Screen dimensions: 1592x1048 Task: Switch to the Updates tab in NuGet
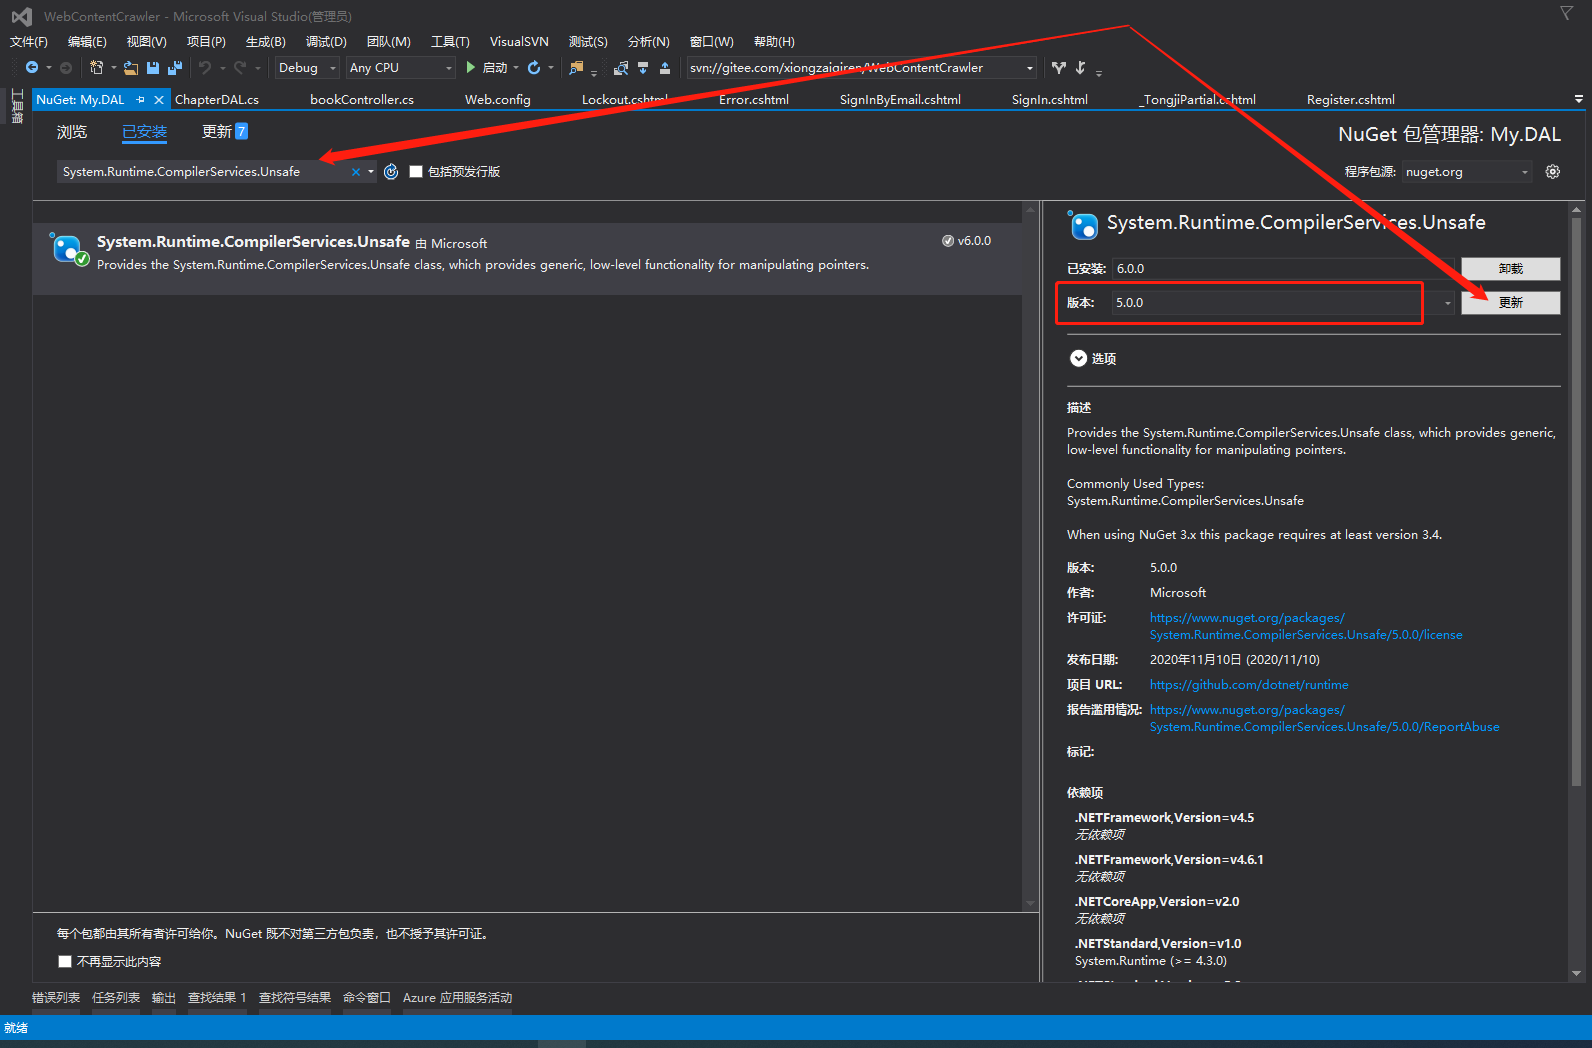point(225,132)
